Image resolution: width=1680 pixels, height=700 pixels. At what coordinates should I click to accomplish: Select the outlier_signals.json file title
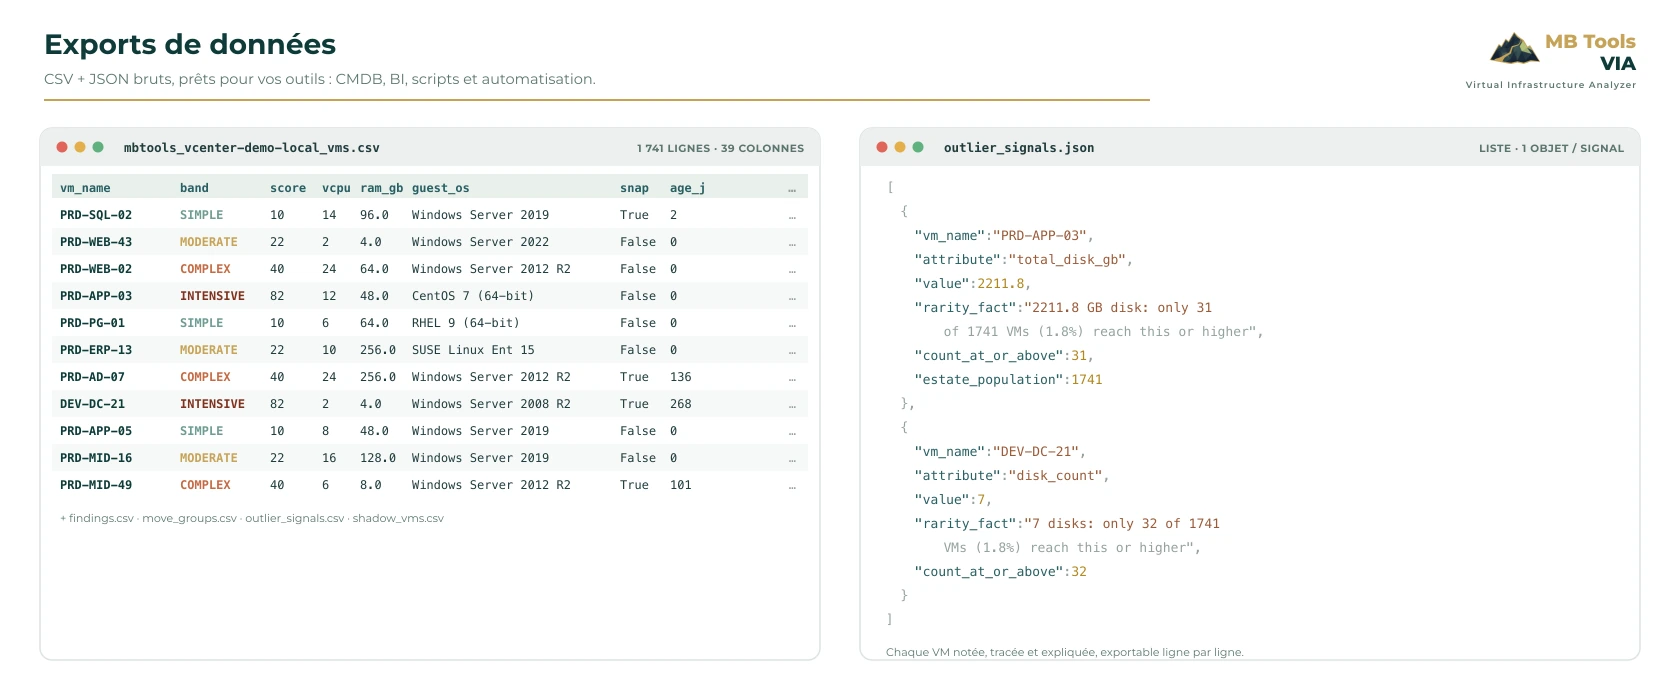1019,148
